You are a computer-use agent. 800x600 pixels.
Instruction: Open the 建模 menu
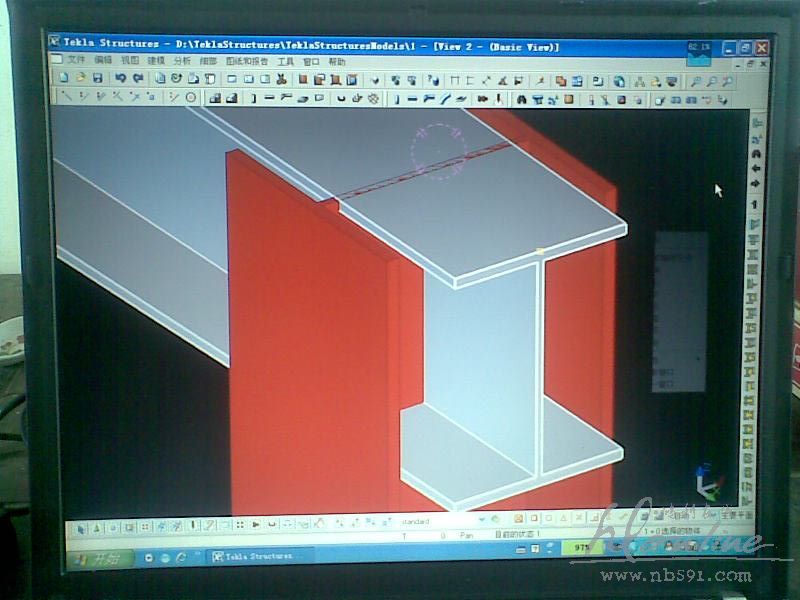pos(157,61)
